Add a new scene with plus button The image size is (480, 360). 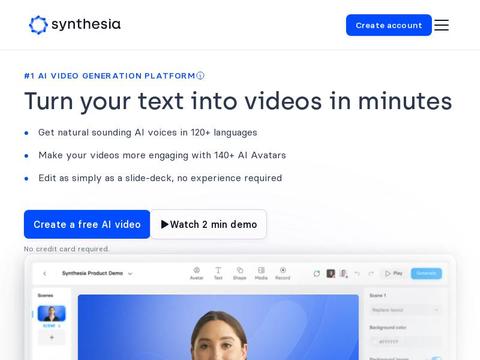tap(52, 338)
